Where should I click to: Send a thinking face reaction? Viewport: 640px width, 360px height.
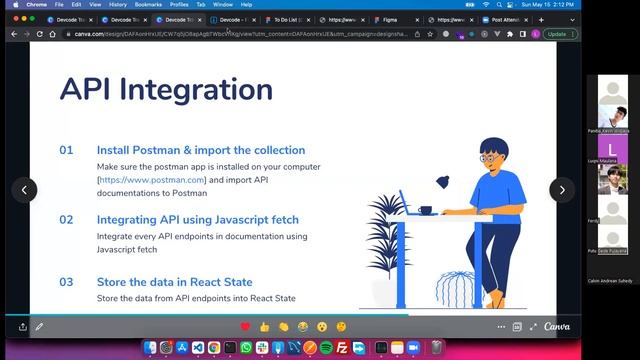click(x=341, y=327)
